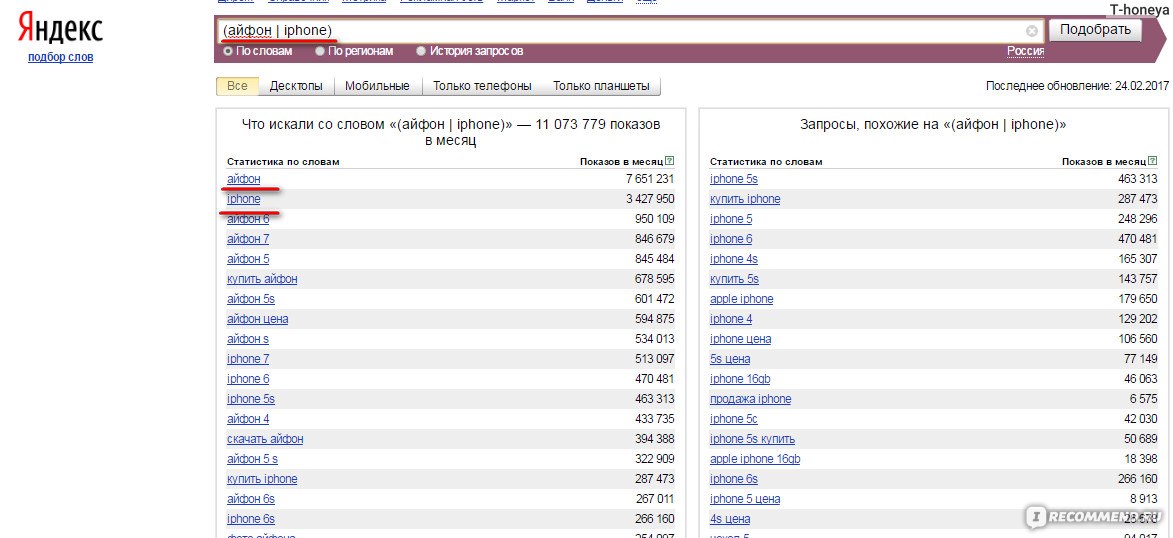Click the impressions value '6 575'
The image size is (1173, 538).
pos(1144,399)
